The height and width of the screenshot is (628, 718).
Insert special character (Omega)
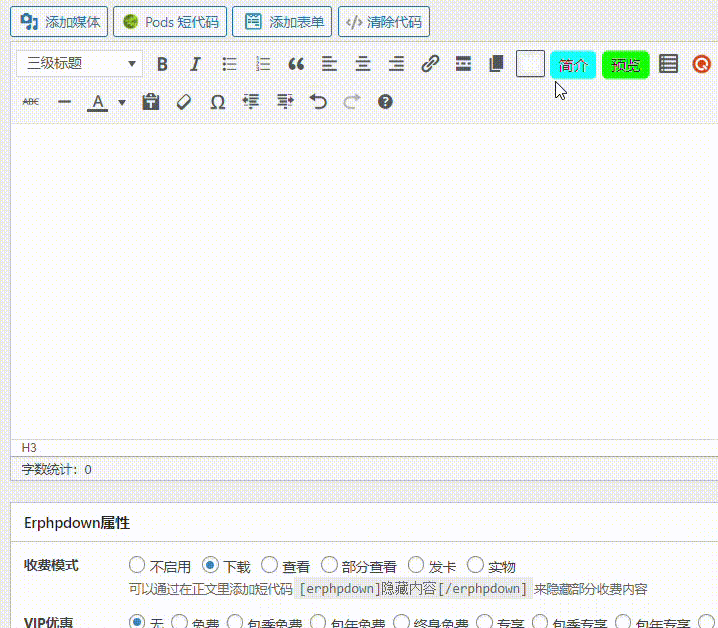pyautogui.click(x=218, y=102)
